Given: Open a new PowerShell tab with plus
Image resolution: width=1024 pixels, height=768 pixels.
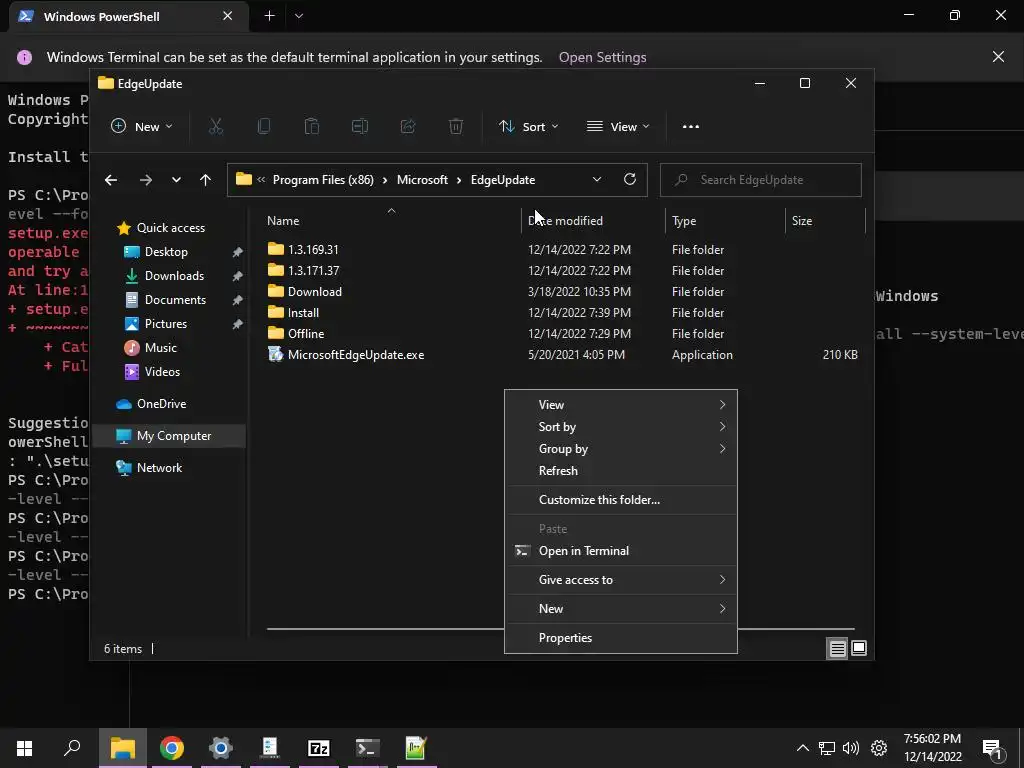Looking at the screenshot, I should click(269, 16).
